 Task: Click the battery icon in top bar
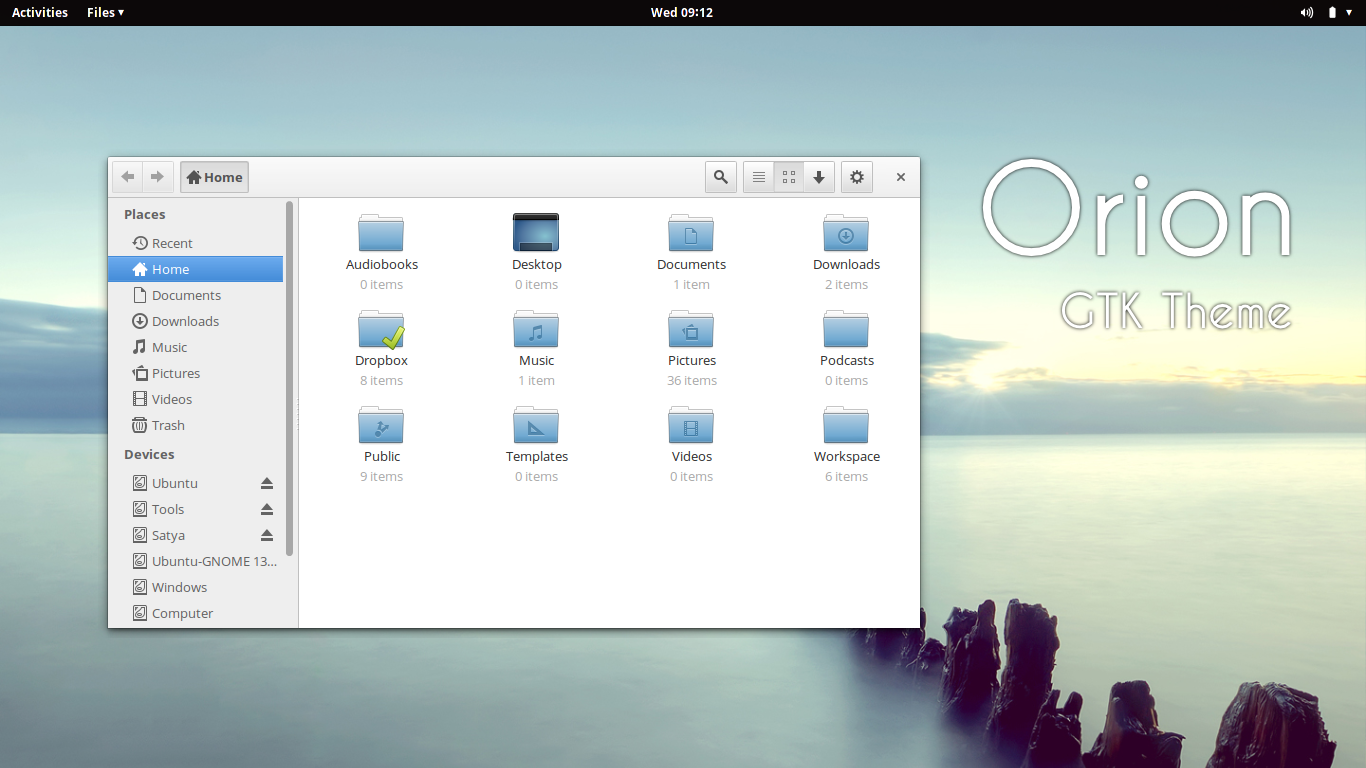[x=1332, y=12]
